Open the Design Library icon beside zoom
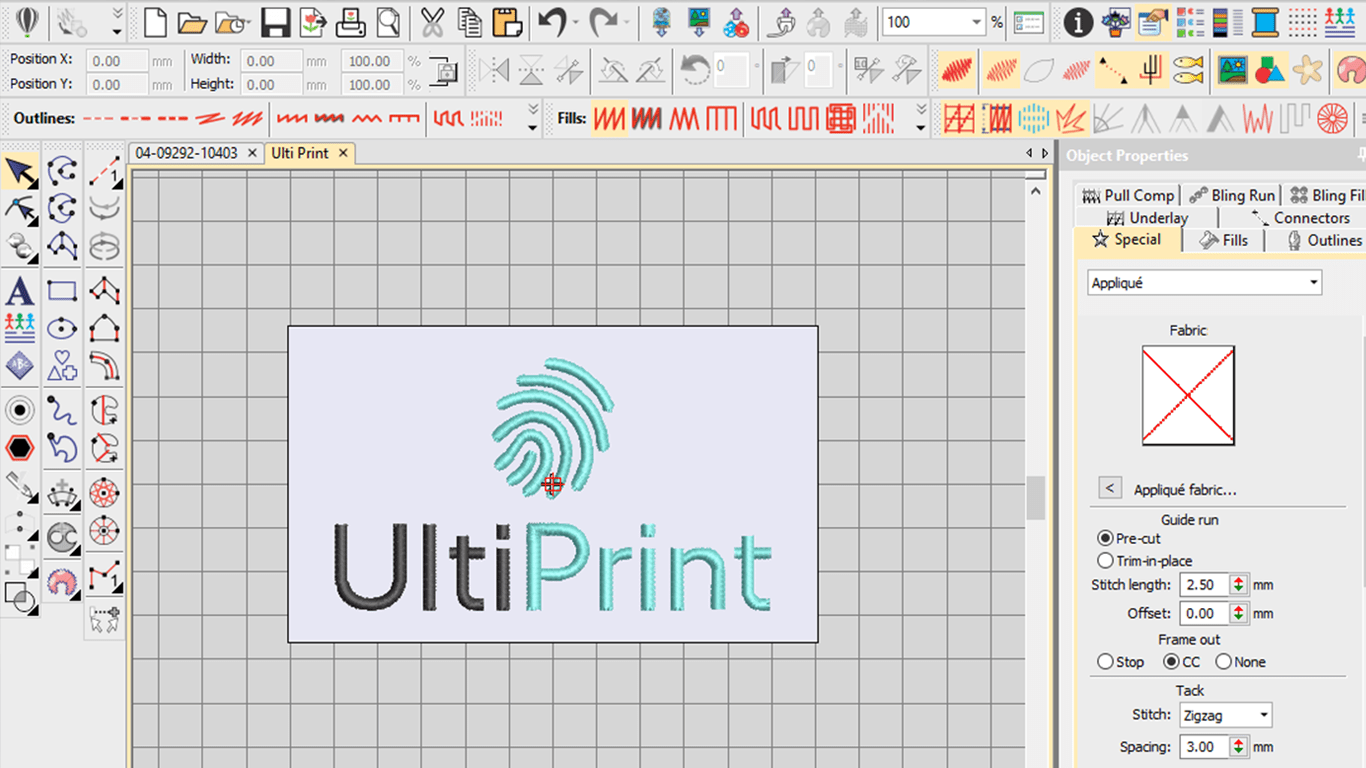The image size is (1366, 768). point(1028,22)
